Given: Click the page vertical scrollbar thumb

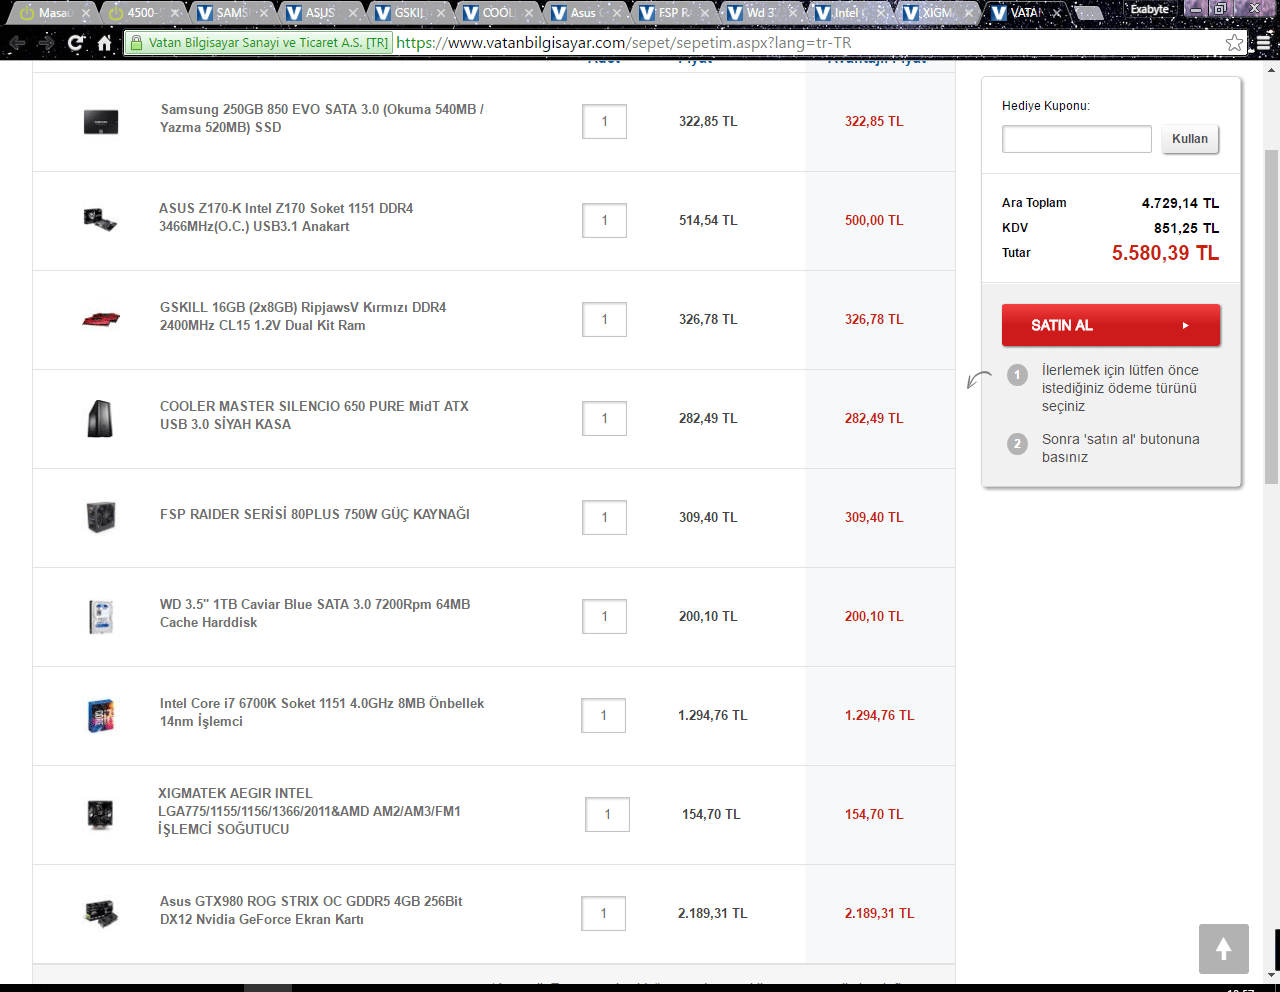Looking at the screenshot, I should (1272, 318).
